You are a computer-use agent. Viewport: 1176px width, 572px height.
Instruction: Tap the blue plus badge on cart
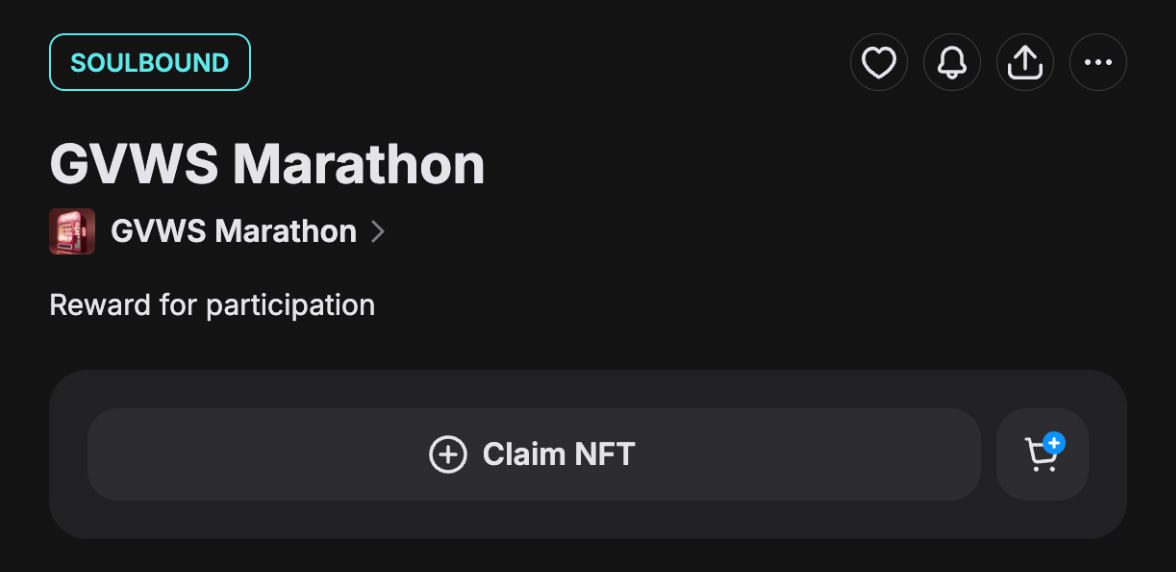(x=1054, y=443)
